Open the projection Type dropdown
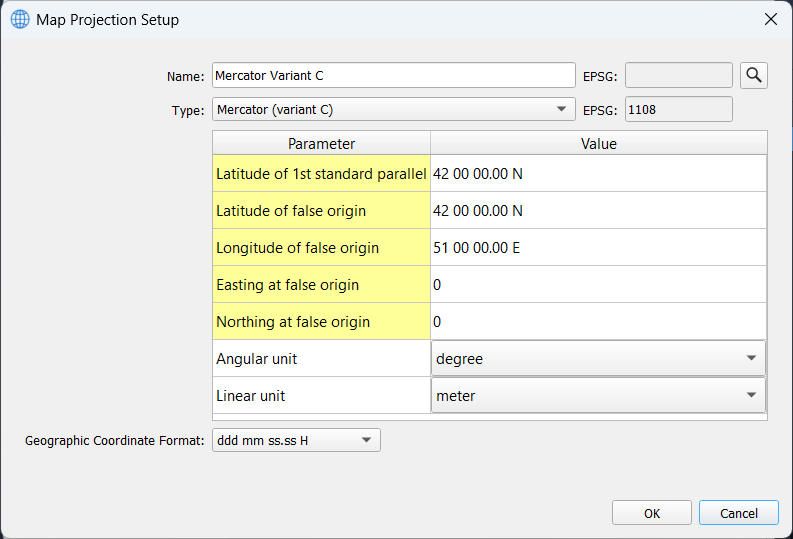793x539 pixels. point(393,109)
